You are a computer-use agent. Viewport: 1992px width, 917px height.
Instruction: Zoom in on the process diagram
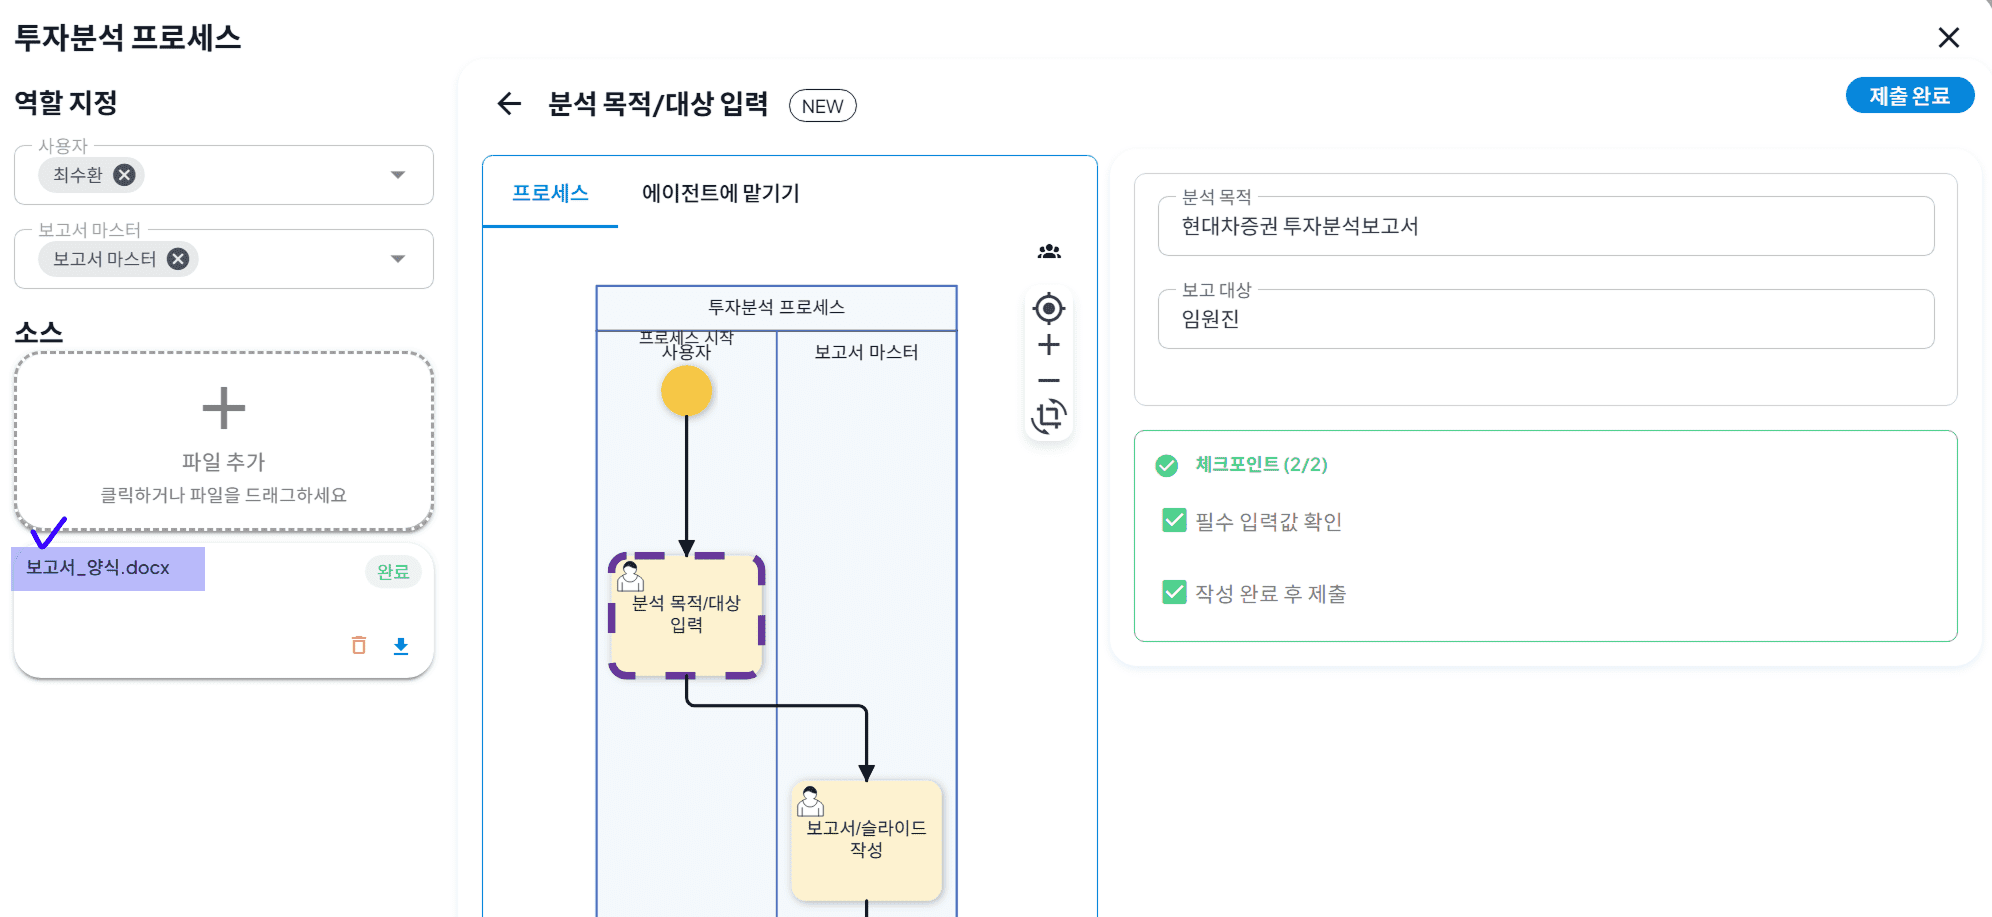tap(1049, 345)
